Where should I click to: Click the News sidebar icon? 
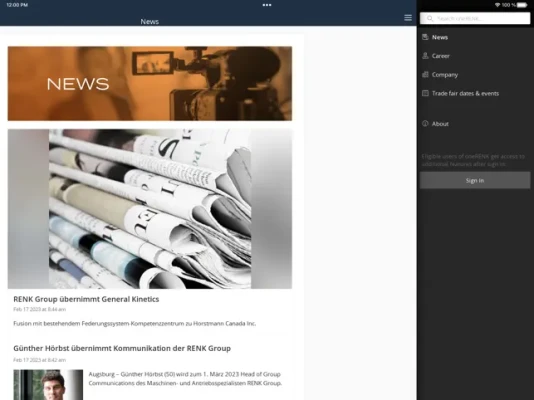pyautogui.click(x=425, y=37)
